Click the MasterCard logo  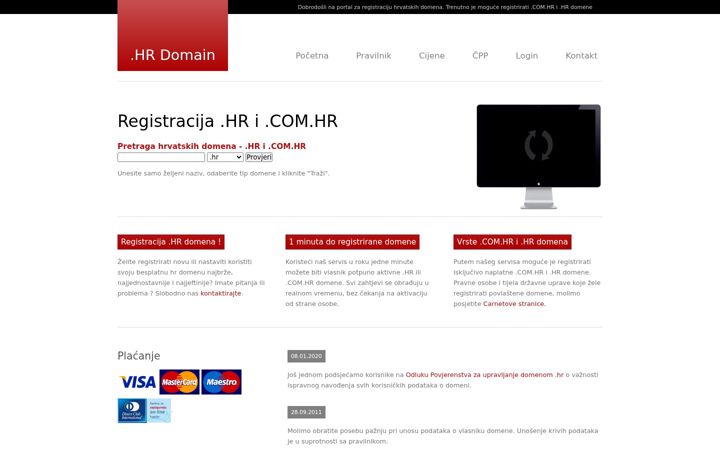180,382
